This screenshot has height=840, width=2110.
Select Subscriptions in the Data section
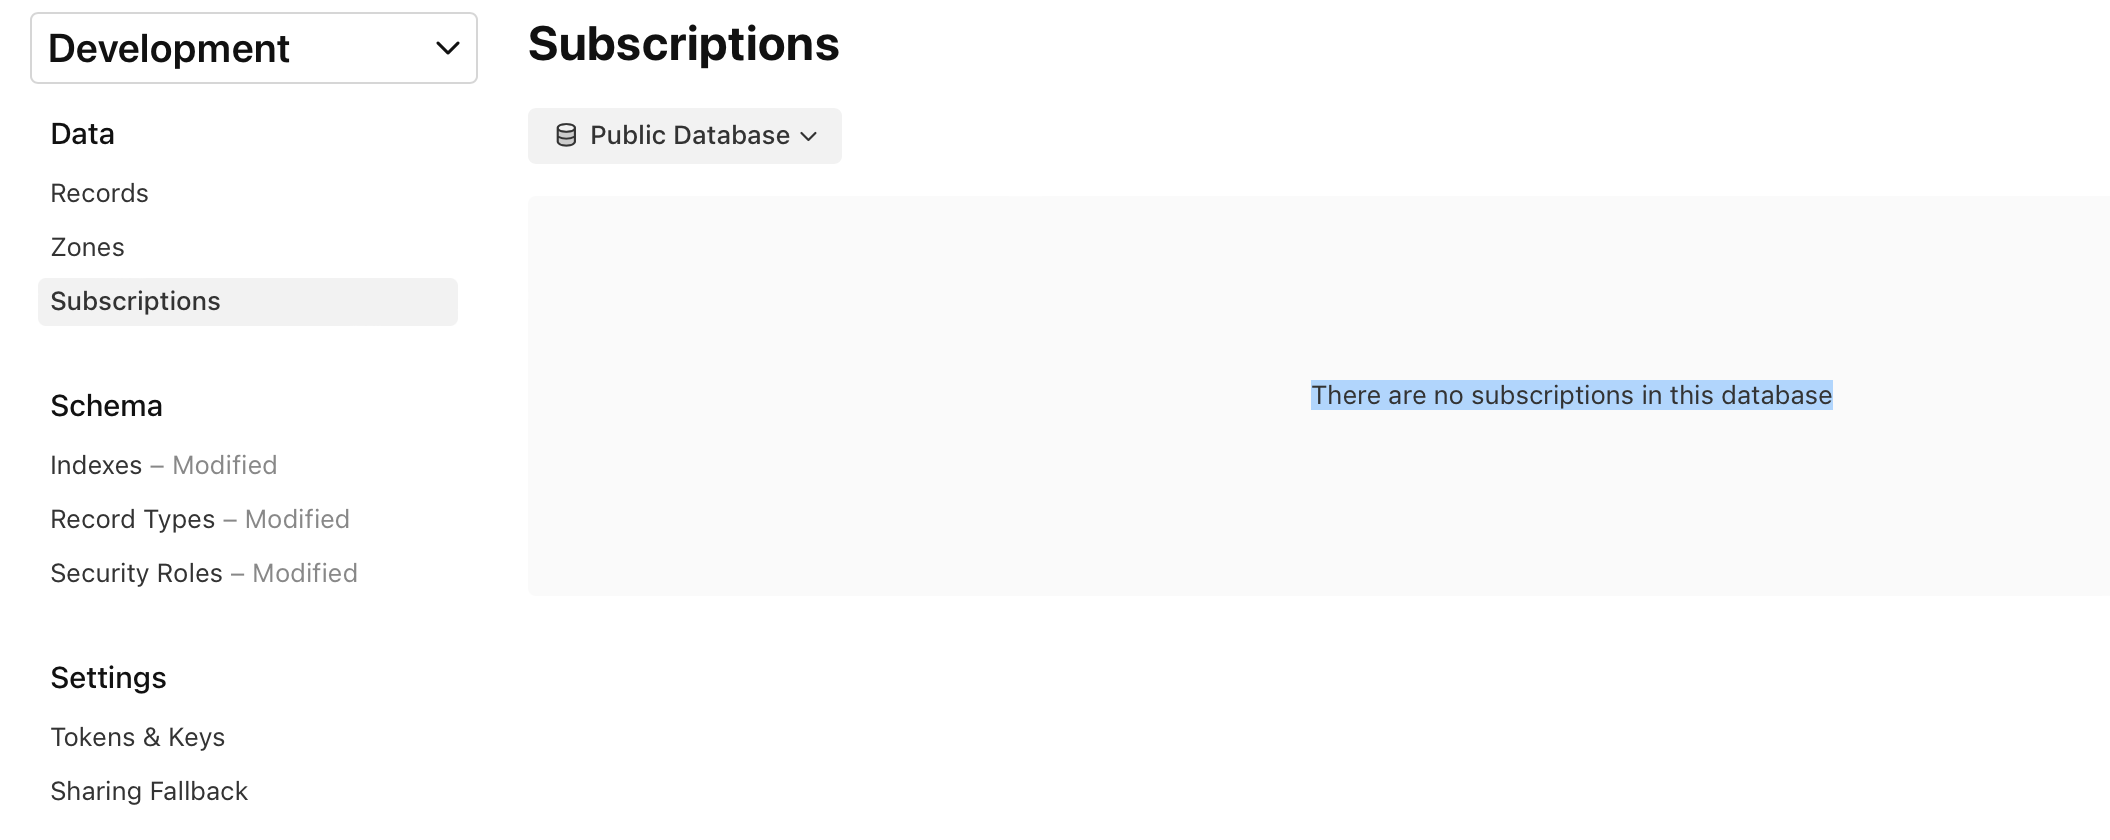pos(135,301)
